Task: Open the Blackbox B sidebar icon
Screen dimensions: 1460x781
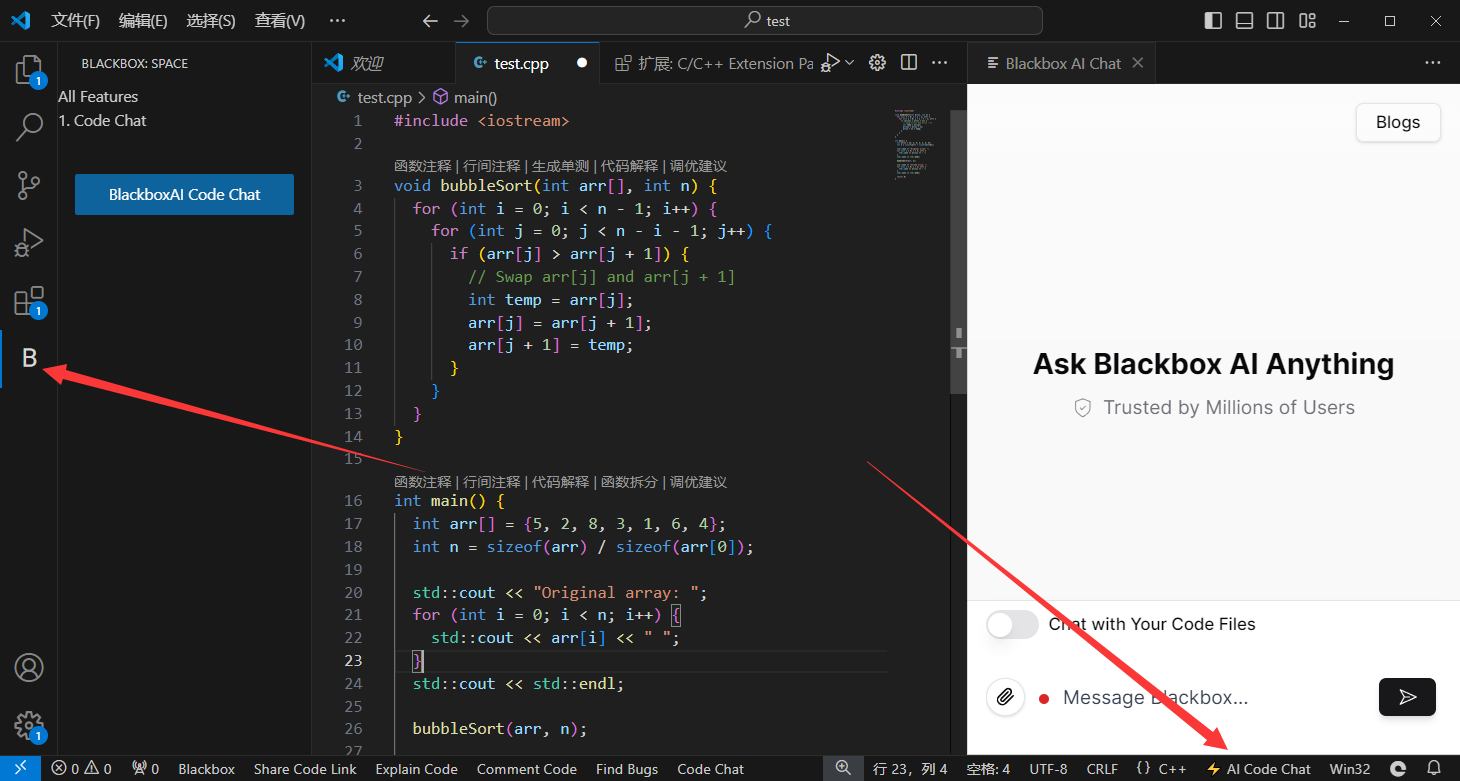Action: 29,358
